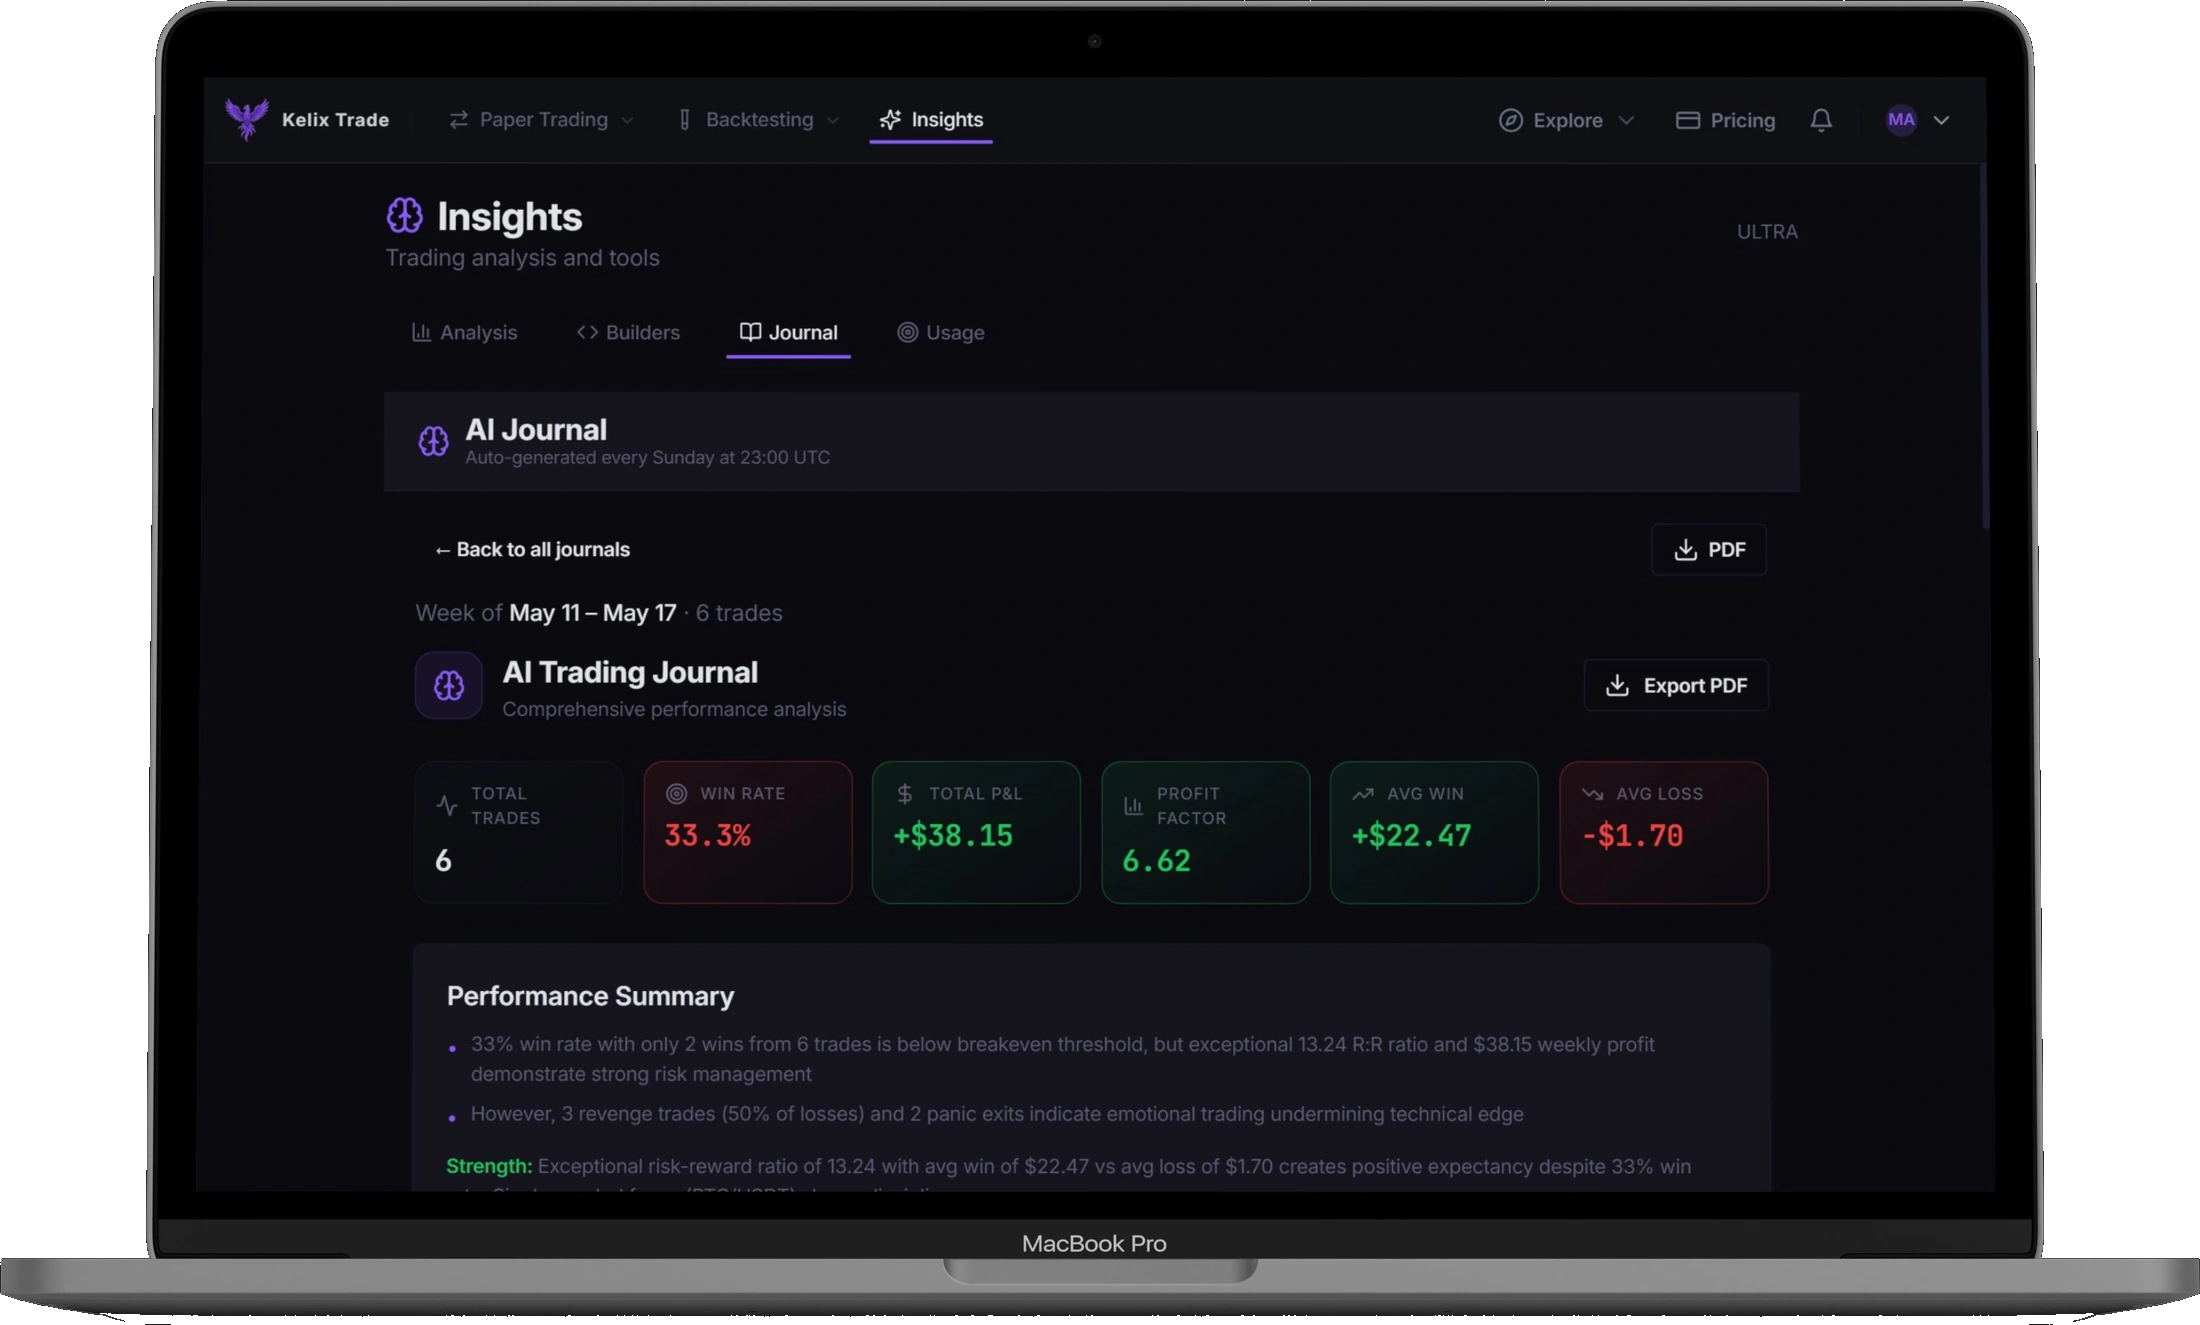Viewport: 2200px width, 1325px height.
Task: Click download icon in PDF button
Action: [1686, 549]
